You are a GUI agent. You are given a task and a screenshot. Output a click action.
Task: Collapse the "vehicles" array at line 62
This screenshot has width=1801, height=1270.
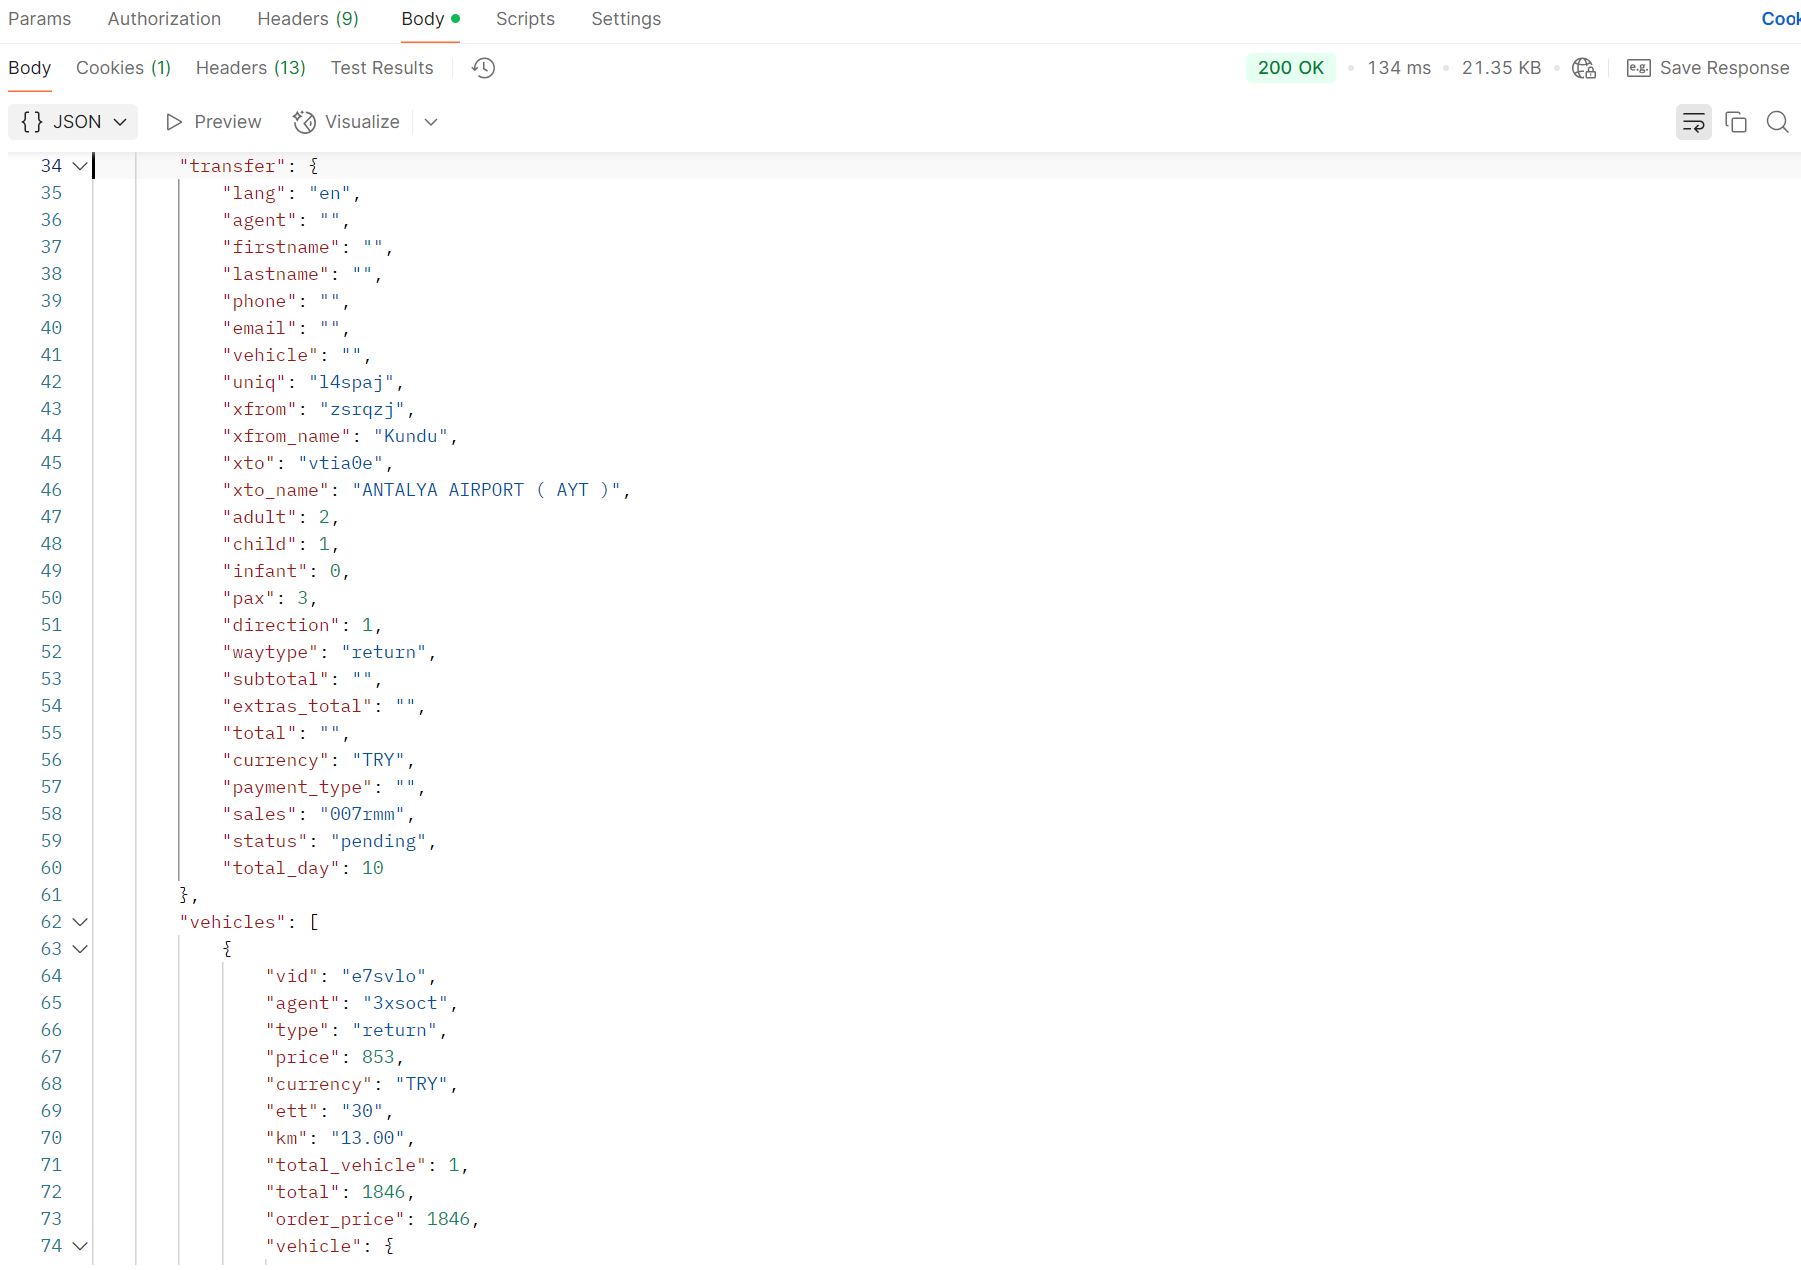tap(80, 922)
